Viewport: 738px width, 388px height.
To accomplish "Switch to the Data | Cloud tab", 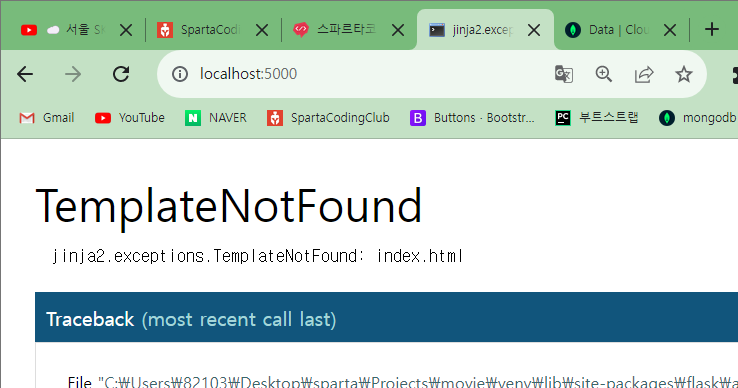I will click(x=619, y=30).
